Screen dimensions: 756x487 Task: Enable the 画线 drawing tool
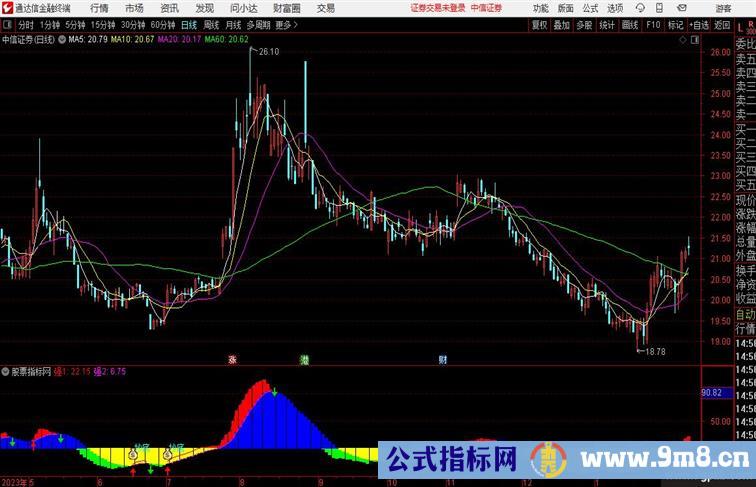coord(630,25)
